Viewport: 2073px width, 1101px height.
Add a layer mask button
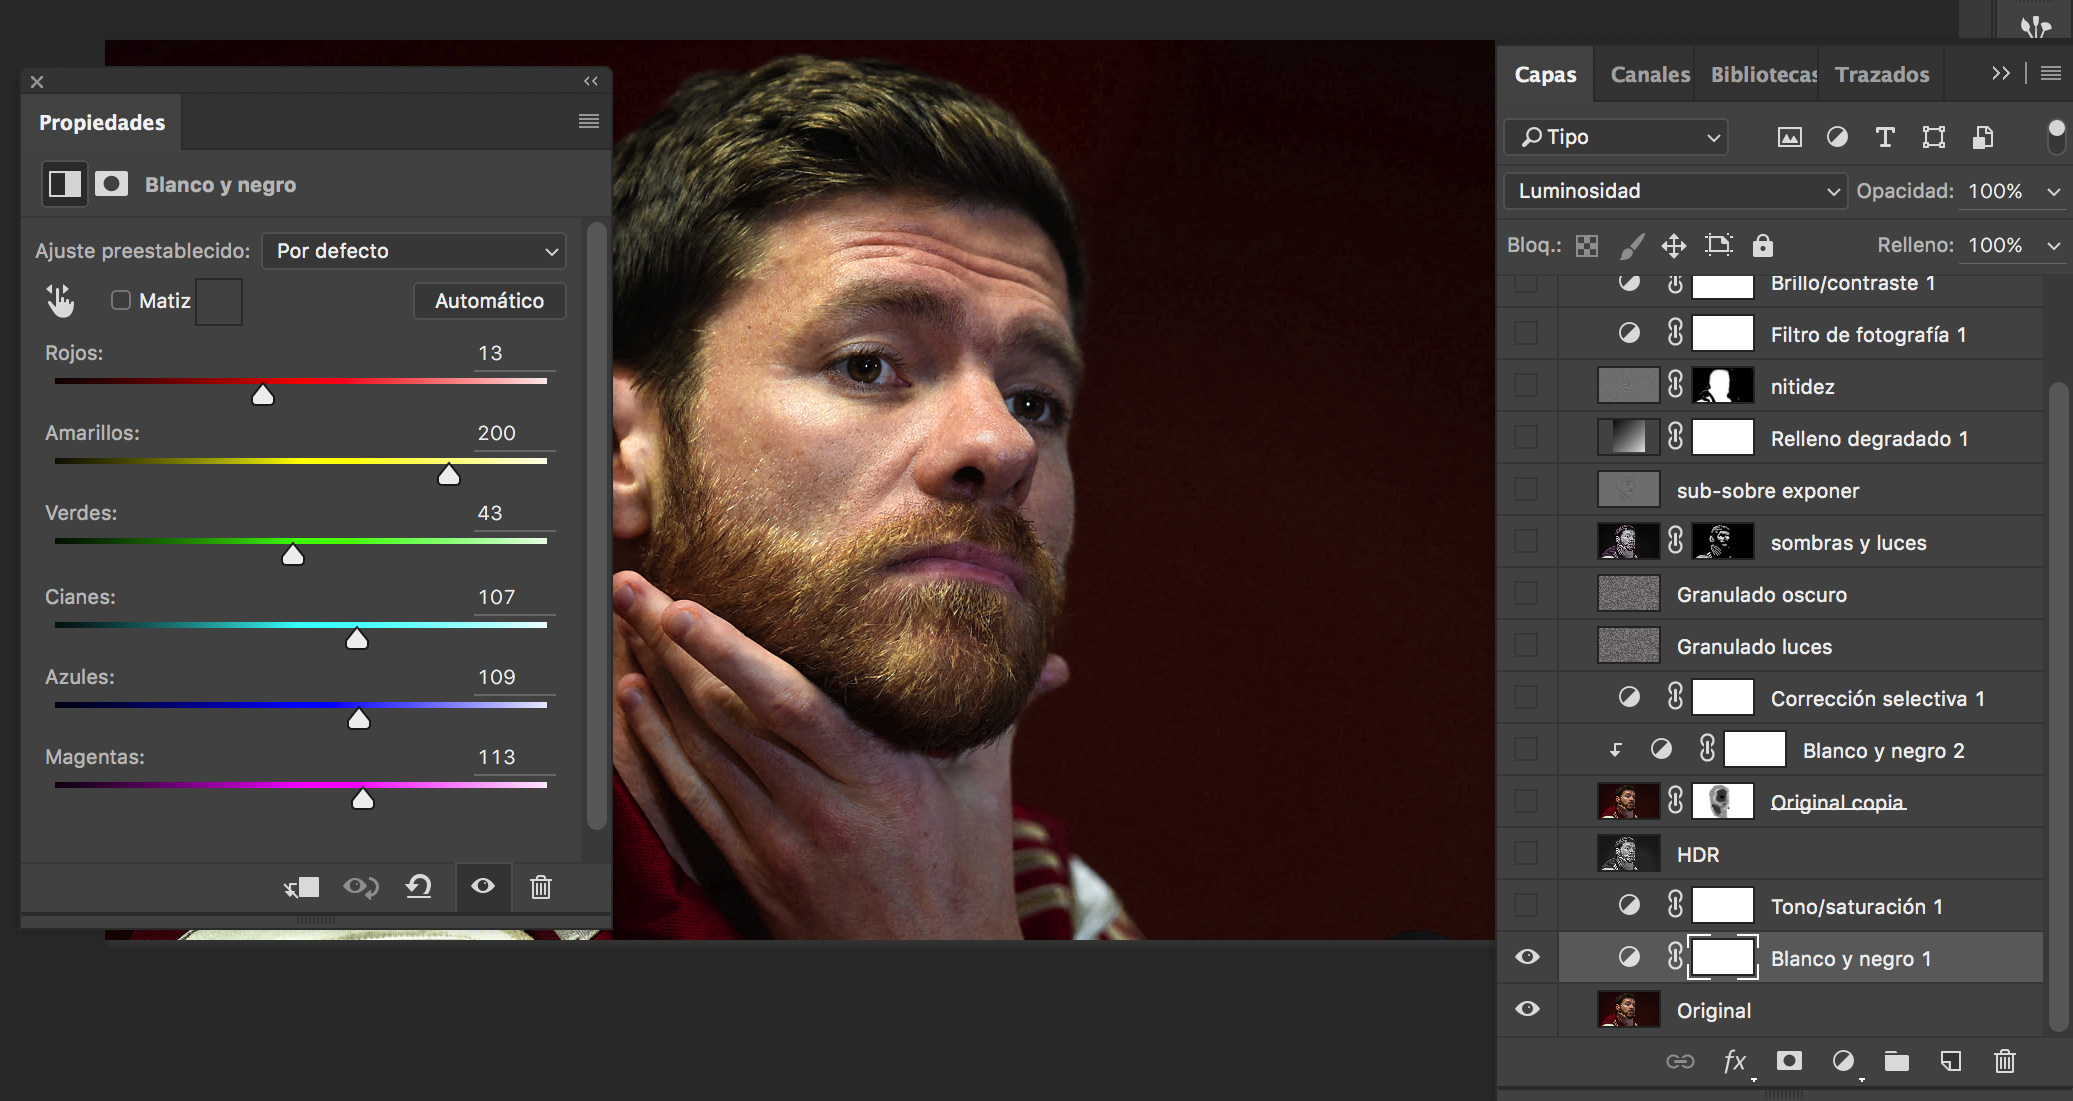pyautogui.click(x=1789, y=1061)
